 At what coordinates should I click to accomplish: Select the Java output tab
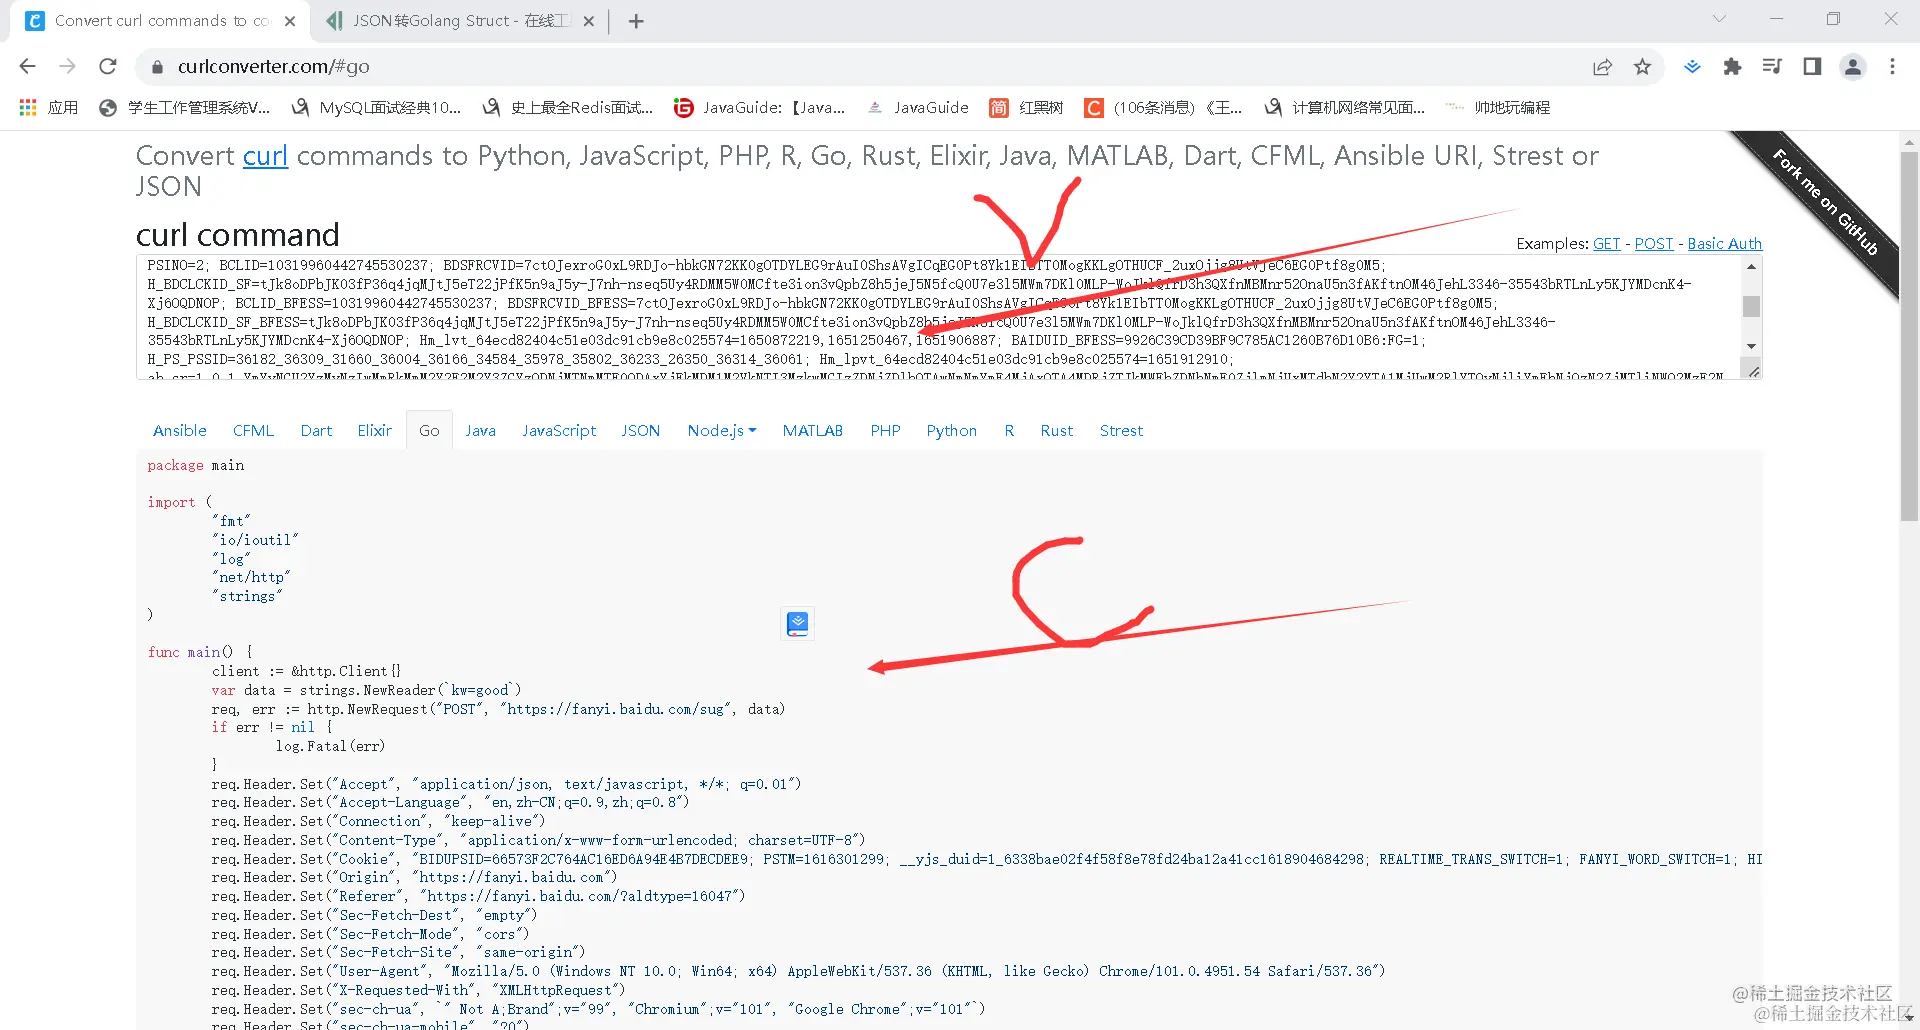click(x=480, y=431)
